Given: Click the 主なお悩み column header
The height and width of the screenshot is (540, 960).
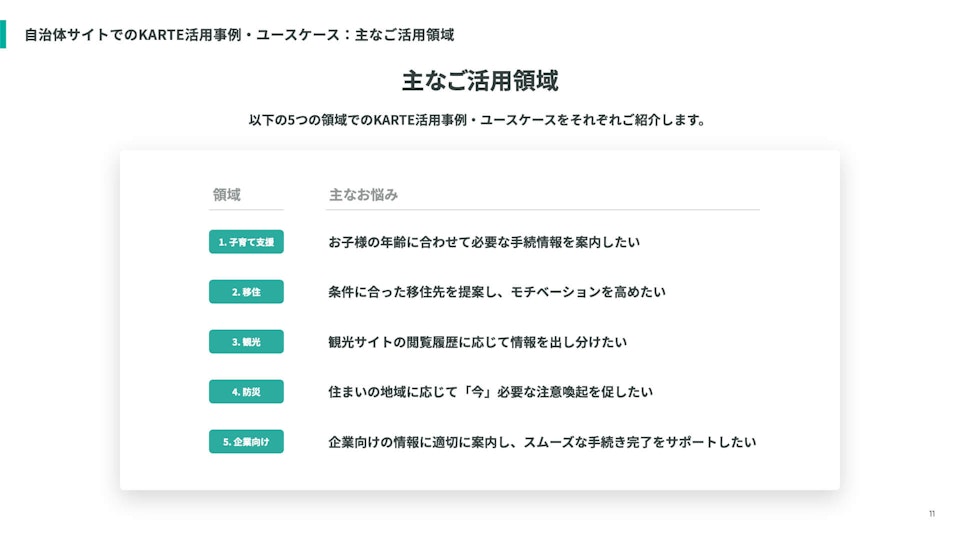Looking at the screenshot, I should [363, 195].
